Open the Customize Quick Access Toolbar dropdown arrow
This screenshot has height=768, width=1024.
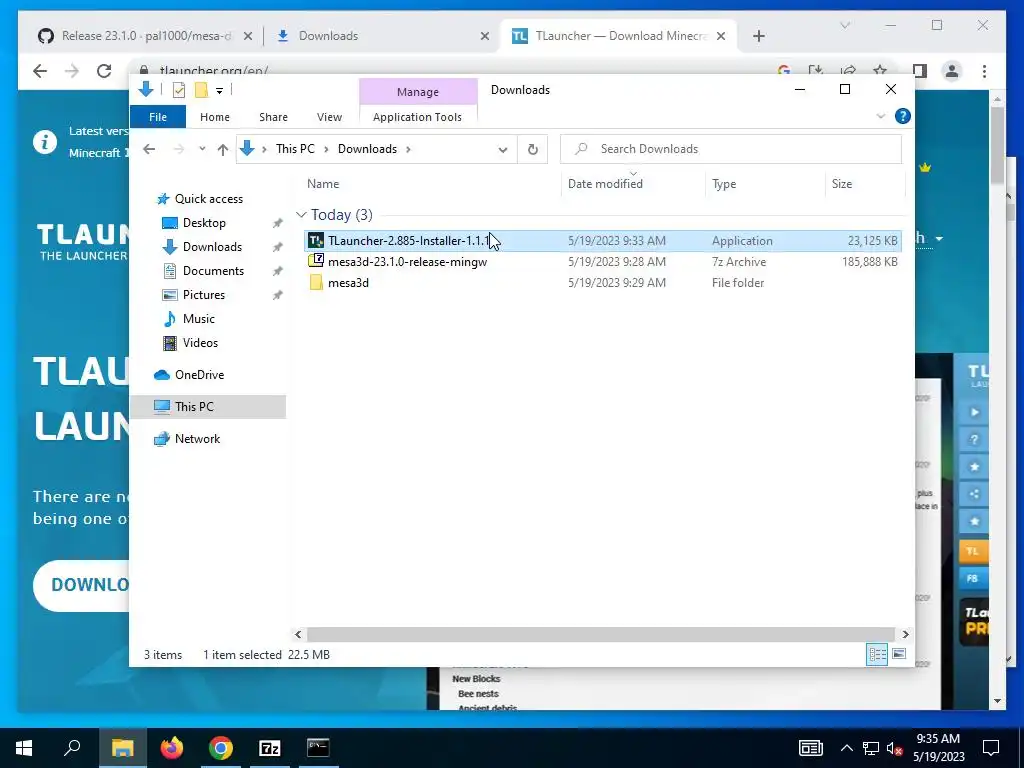[x=219, y=91]
